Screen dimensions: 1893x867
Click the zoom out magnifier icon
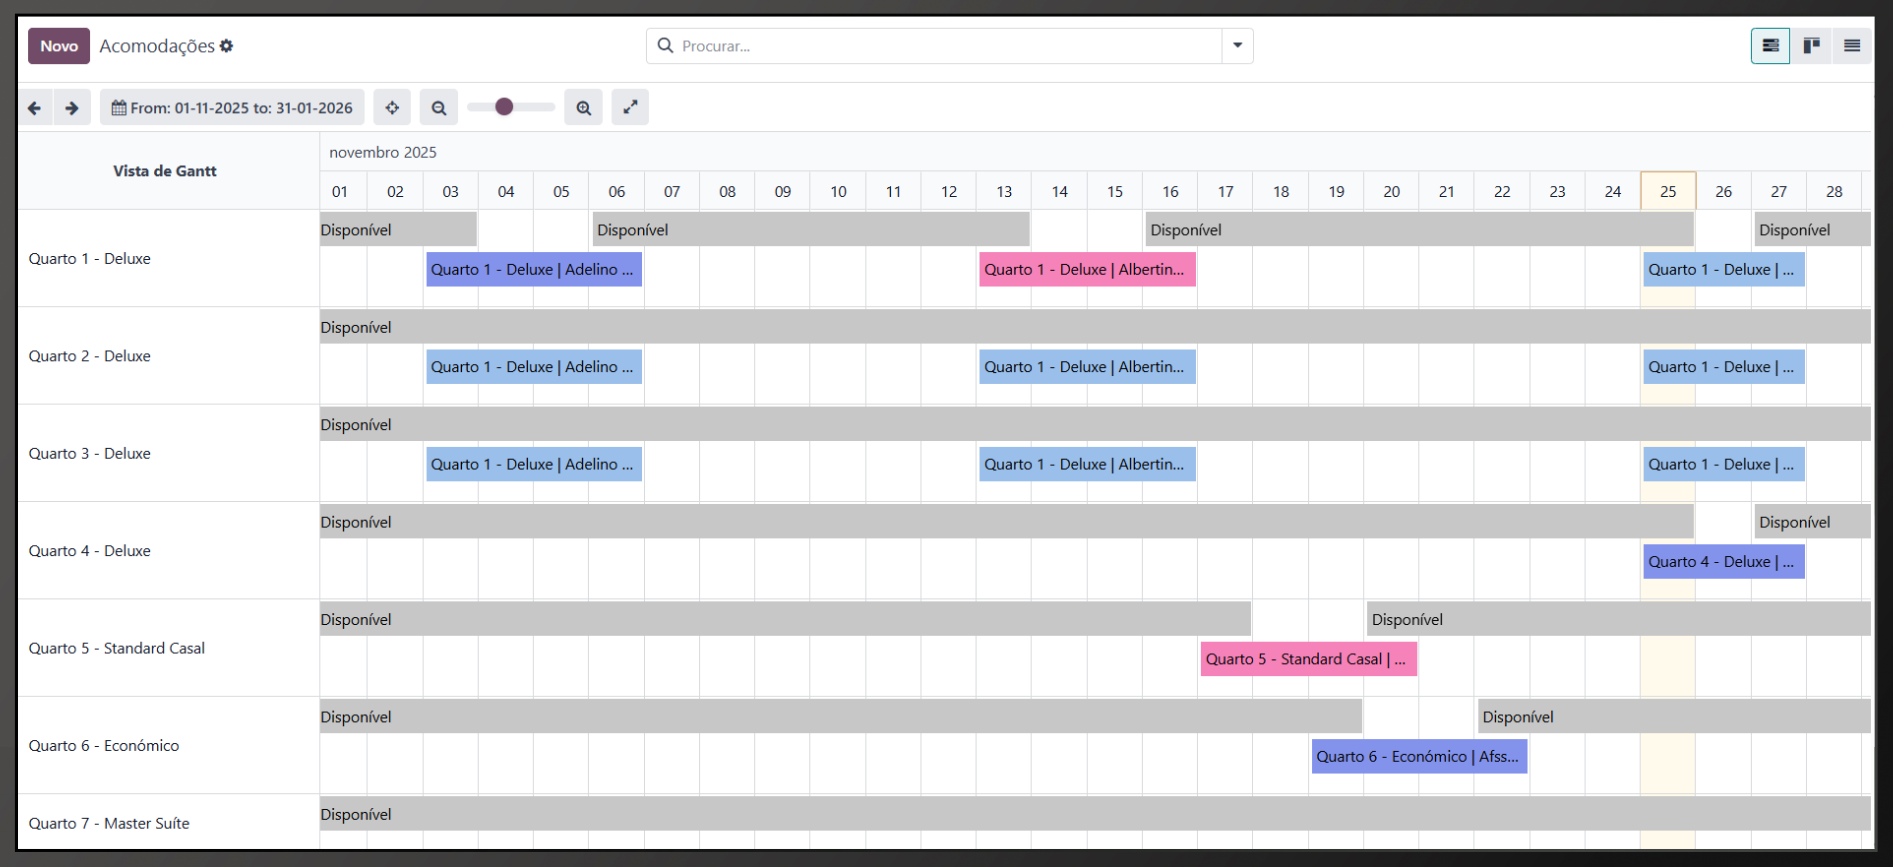[x=439, y=108]
